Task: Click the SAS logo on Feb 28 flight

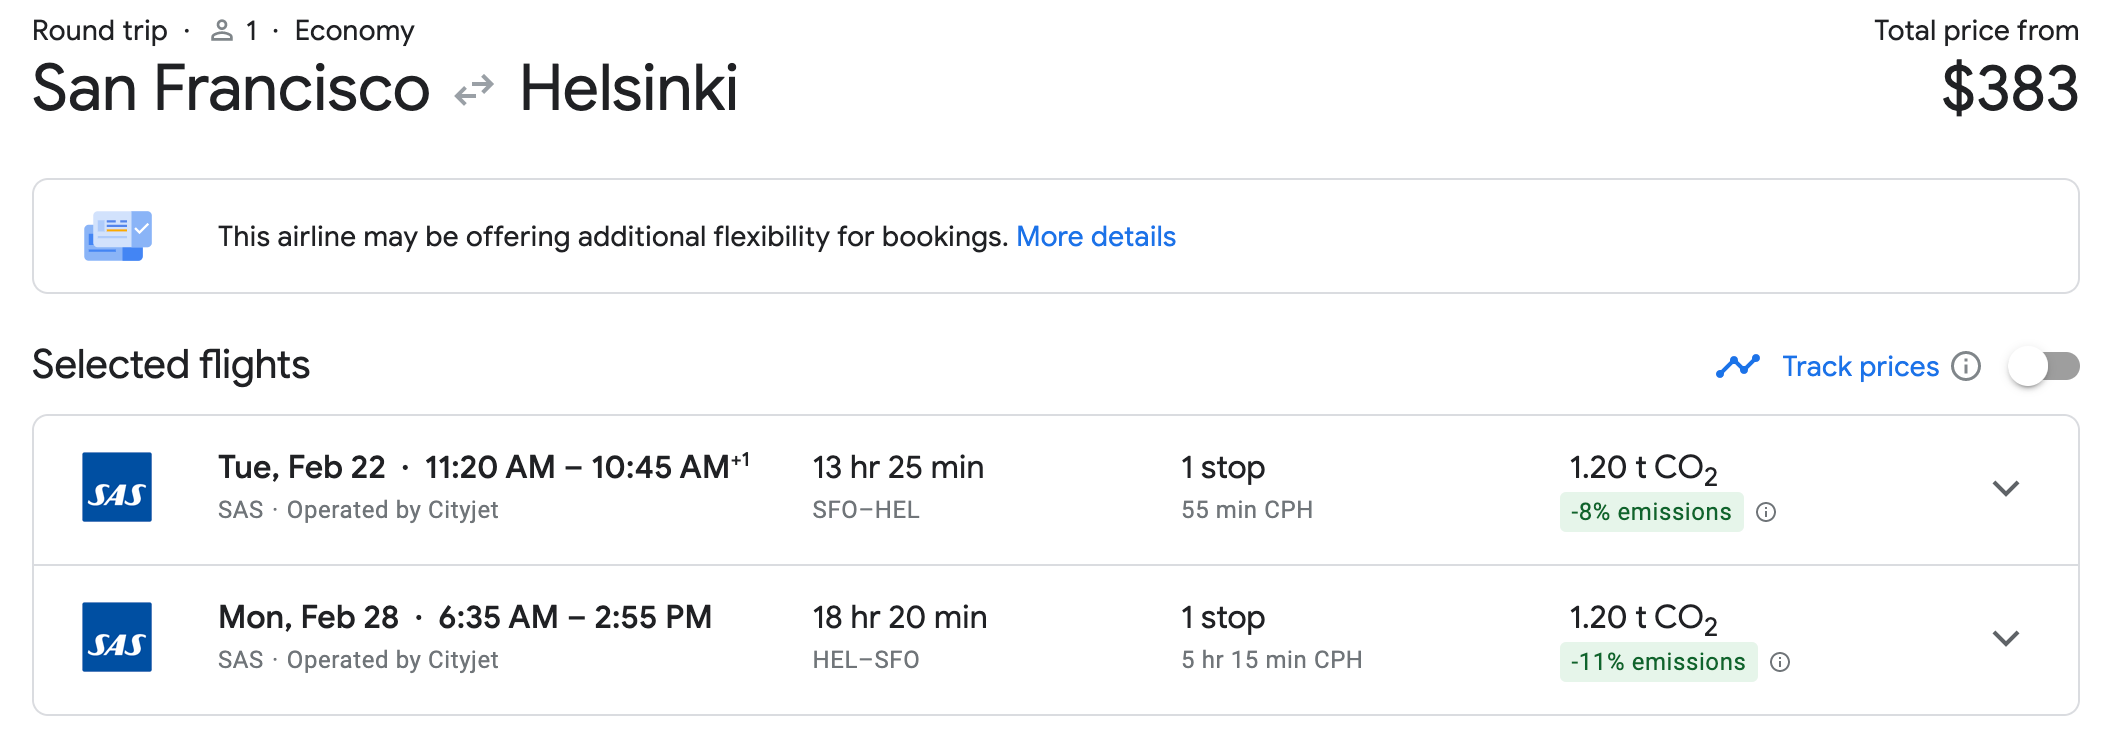Action: click(117, 637)
